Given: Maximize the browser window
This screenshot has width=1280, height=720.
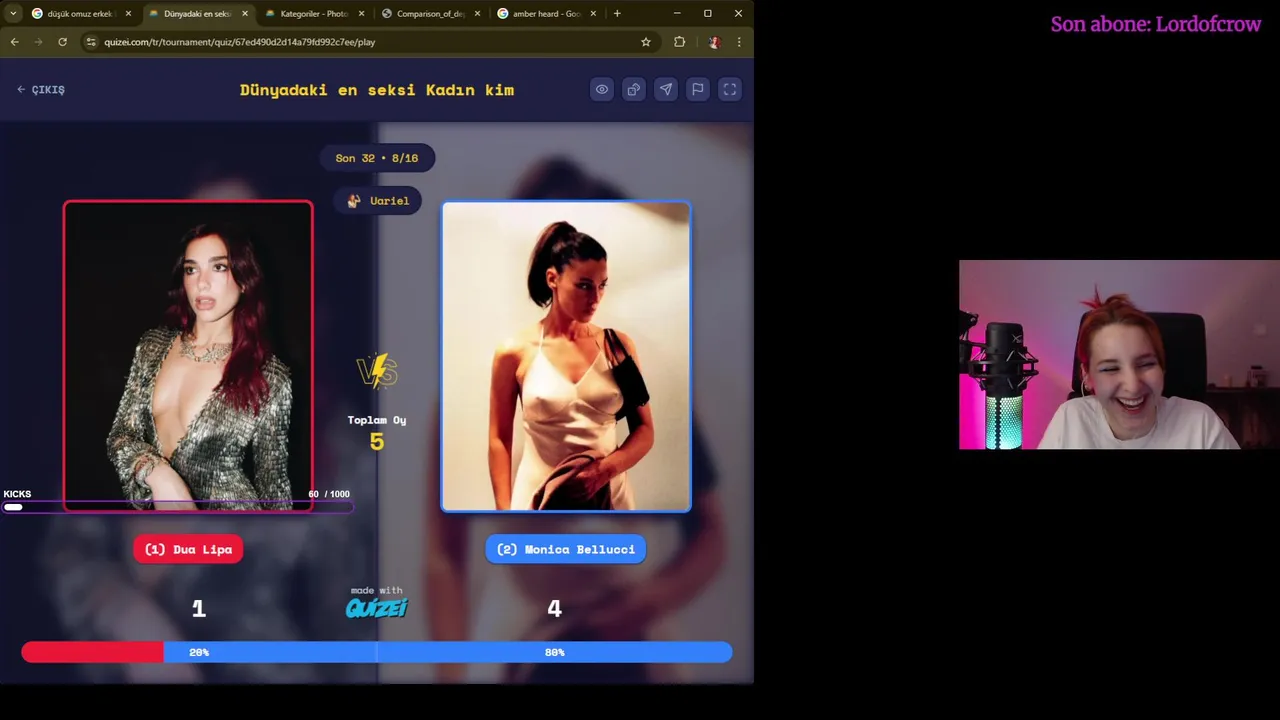Looking at the screenshot, I should (708, 13).
